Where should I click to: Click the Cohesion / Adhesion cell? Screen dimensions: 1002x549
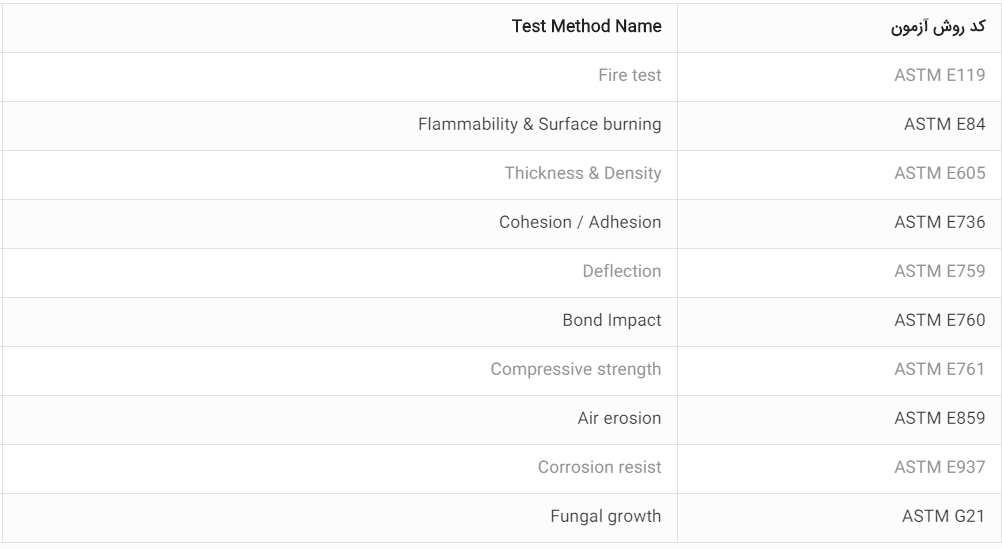coord(580,223)
